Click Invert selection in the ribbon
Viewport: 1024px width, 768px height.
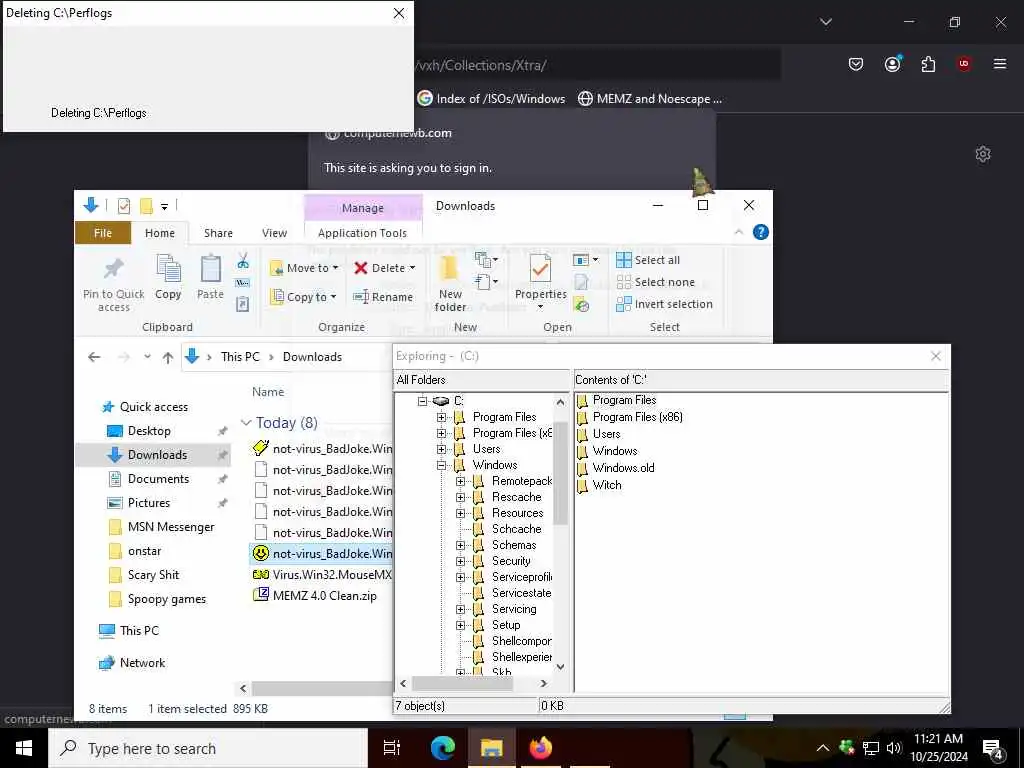pyautogui.click(x=664, y=304)
